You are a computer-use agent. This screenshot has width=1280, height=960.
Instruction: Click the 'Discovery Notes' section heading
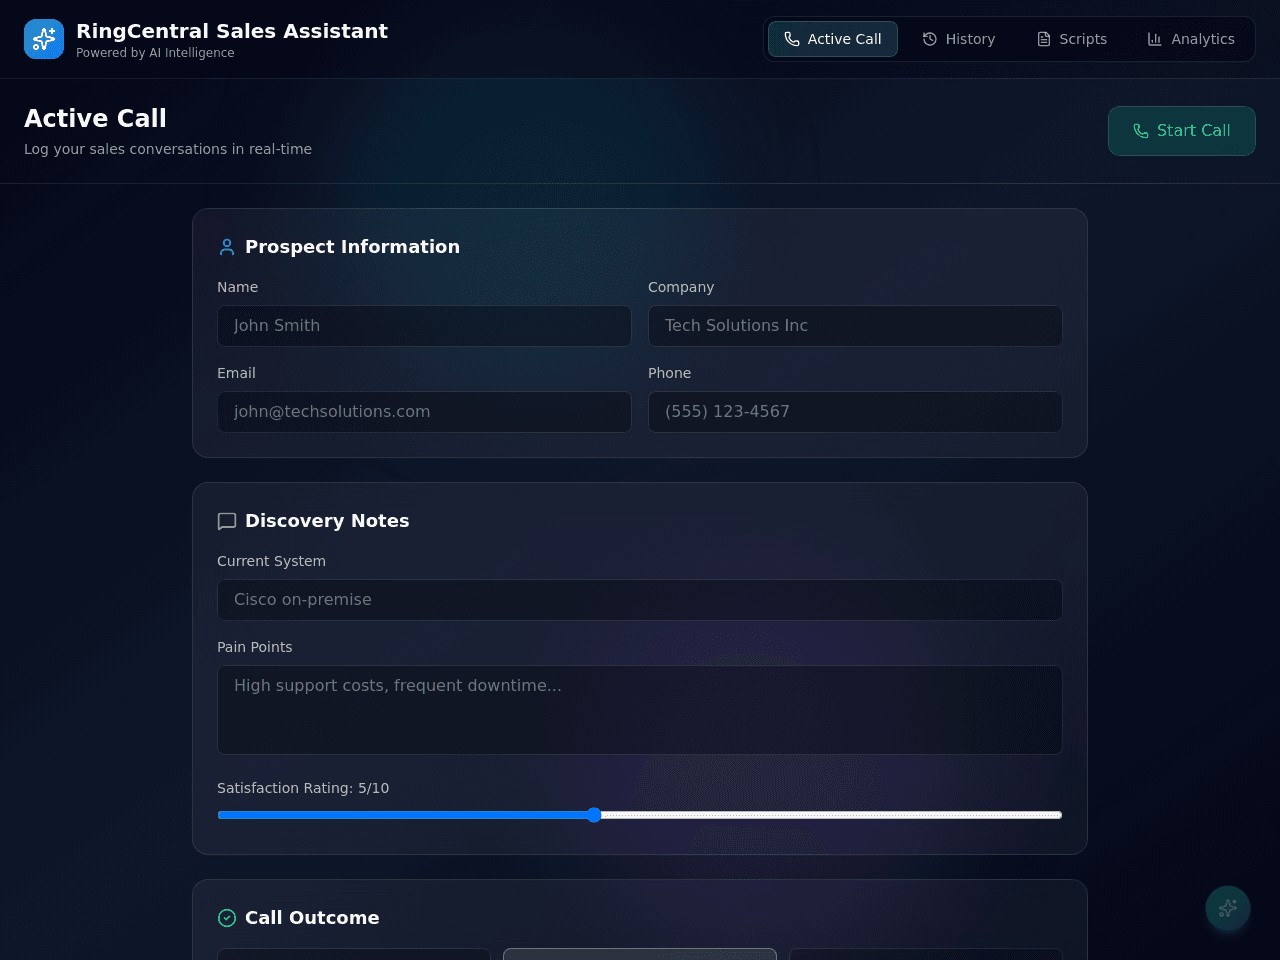click(327, 521)
